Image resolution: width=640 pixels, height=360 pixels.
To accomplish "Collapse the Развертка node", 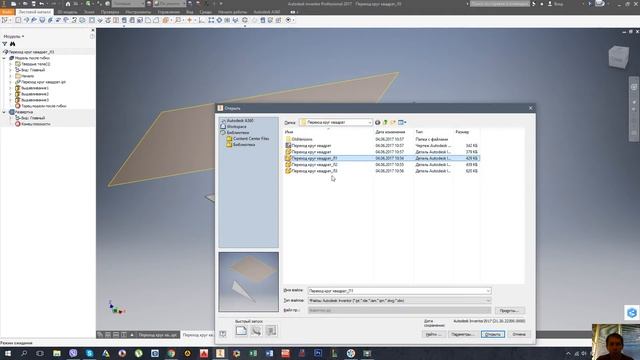I will (4, 112).
